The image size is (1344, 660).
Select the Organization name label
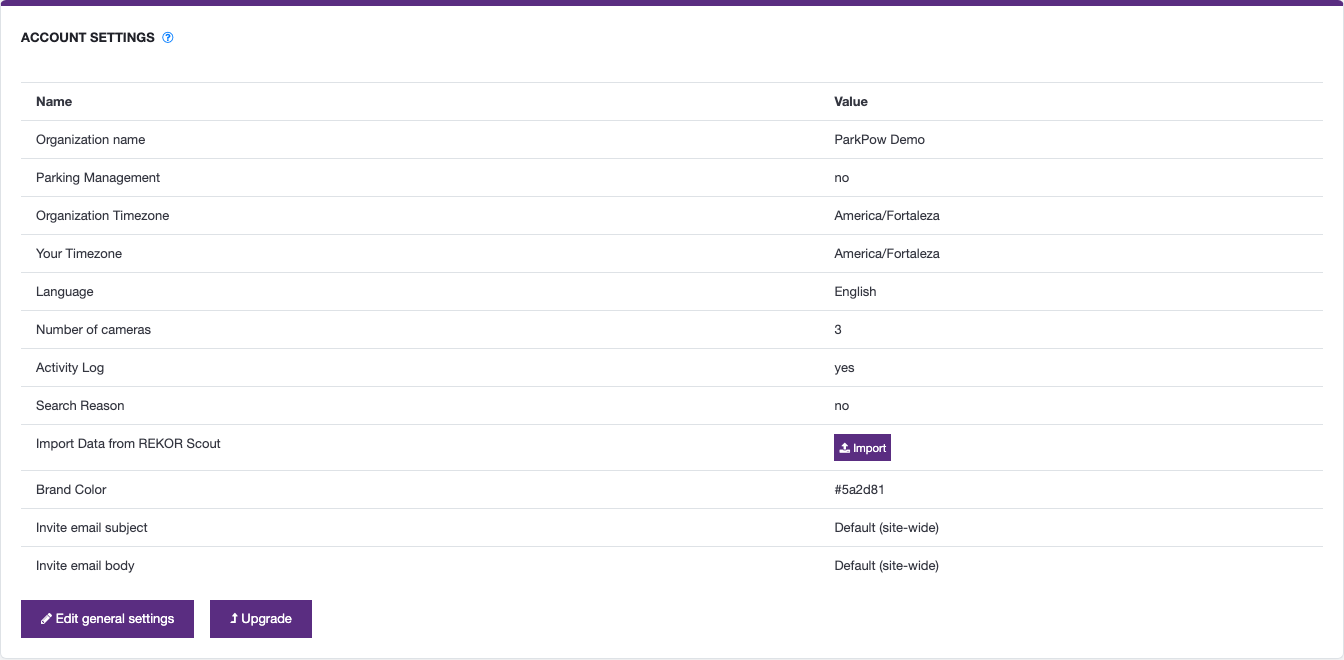coord(90,140)
